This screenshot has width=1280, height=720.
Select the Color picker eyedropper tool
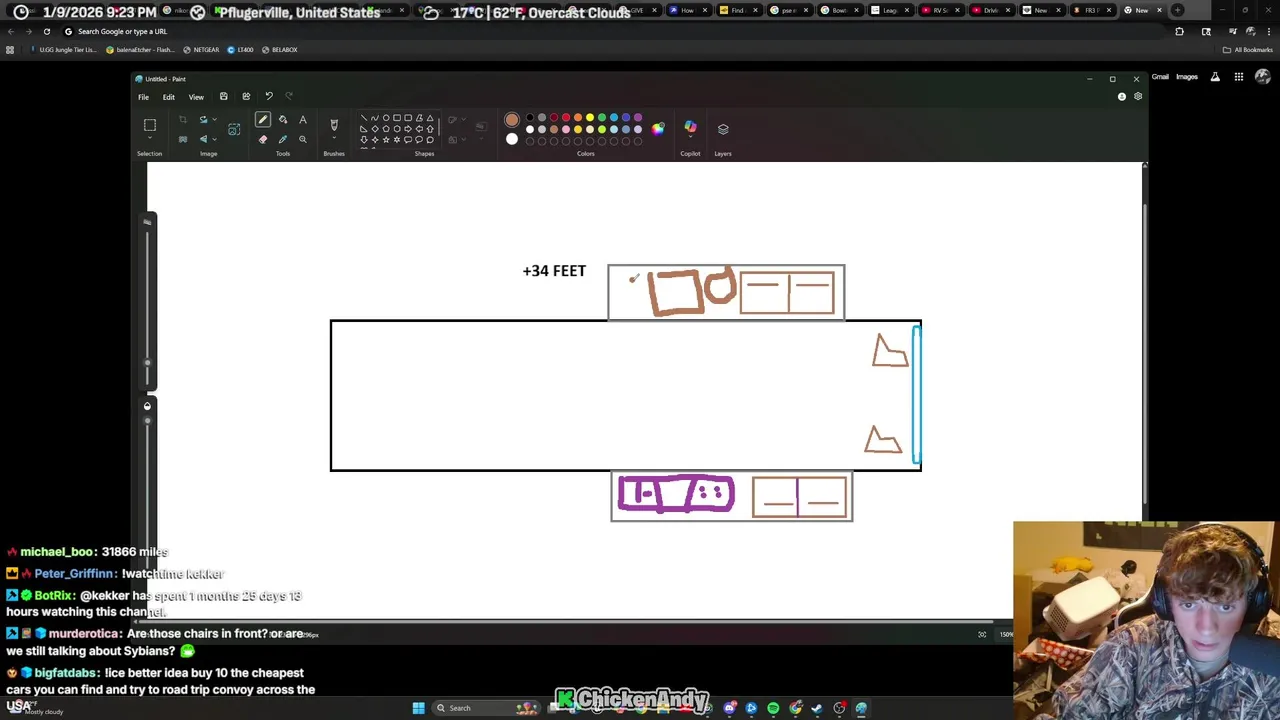pyautogui.click(x=283, y=139)
